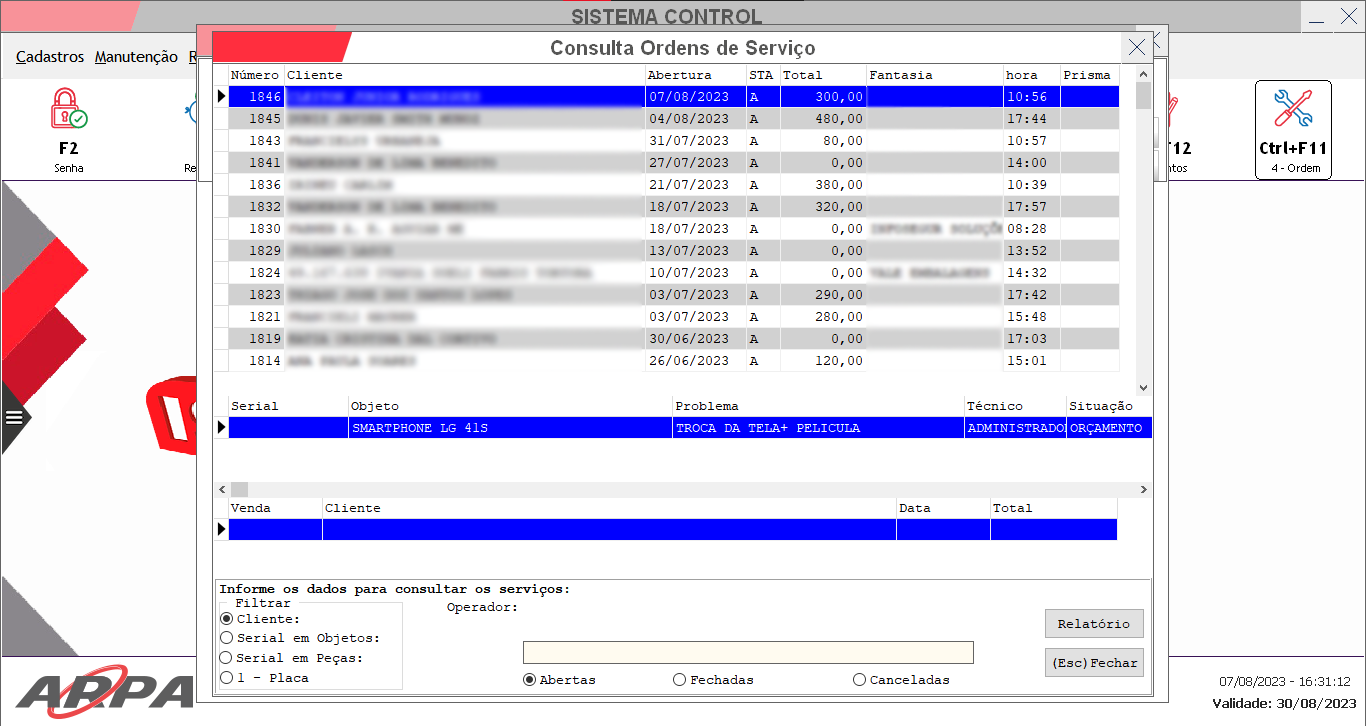Select the Cliente filter radio button

[226, 619]
